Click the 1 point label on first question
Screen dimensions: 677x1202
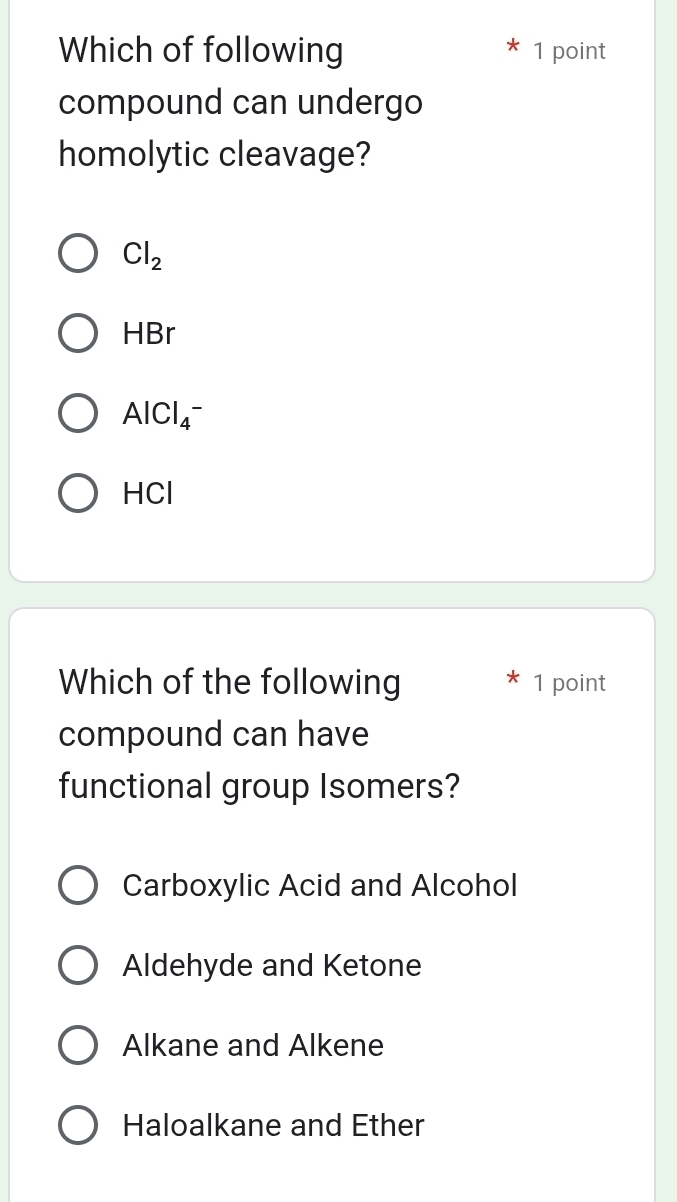pos(569,50)
